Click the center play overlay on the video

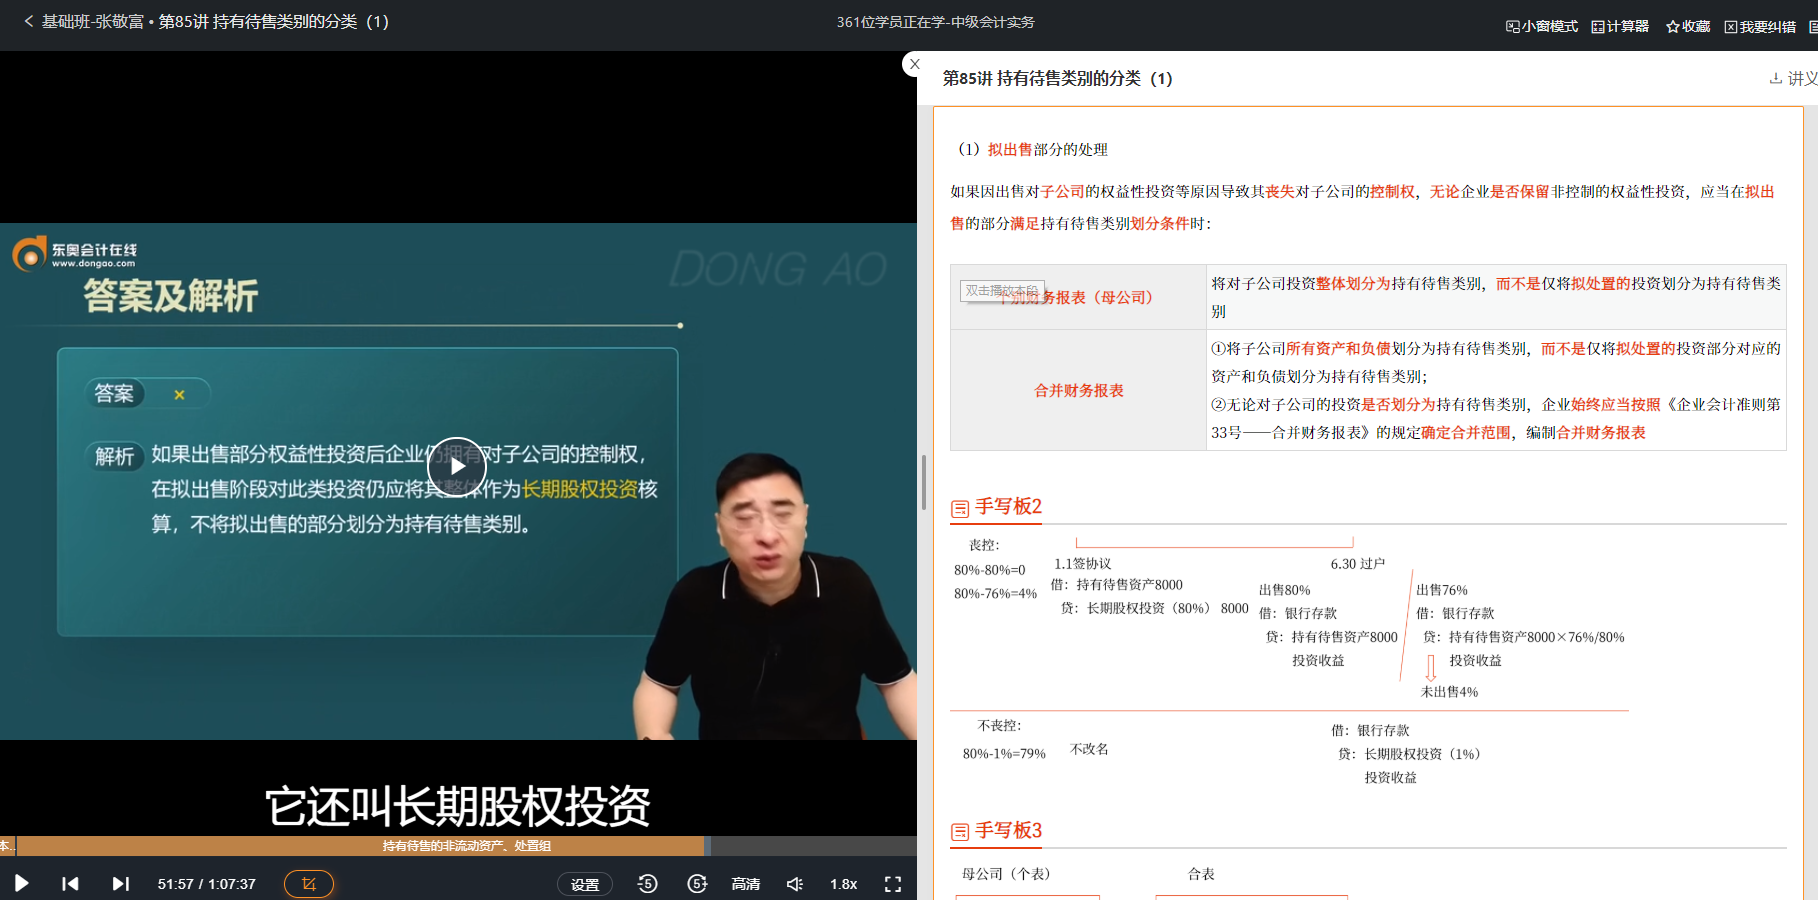click(458, 466)
